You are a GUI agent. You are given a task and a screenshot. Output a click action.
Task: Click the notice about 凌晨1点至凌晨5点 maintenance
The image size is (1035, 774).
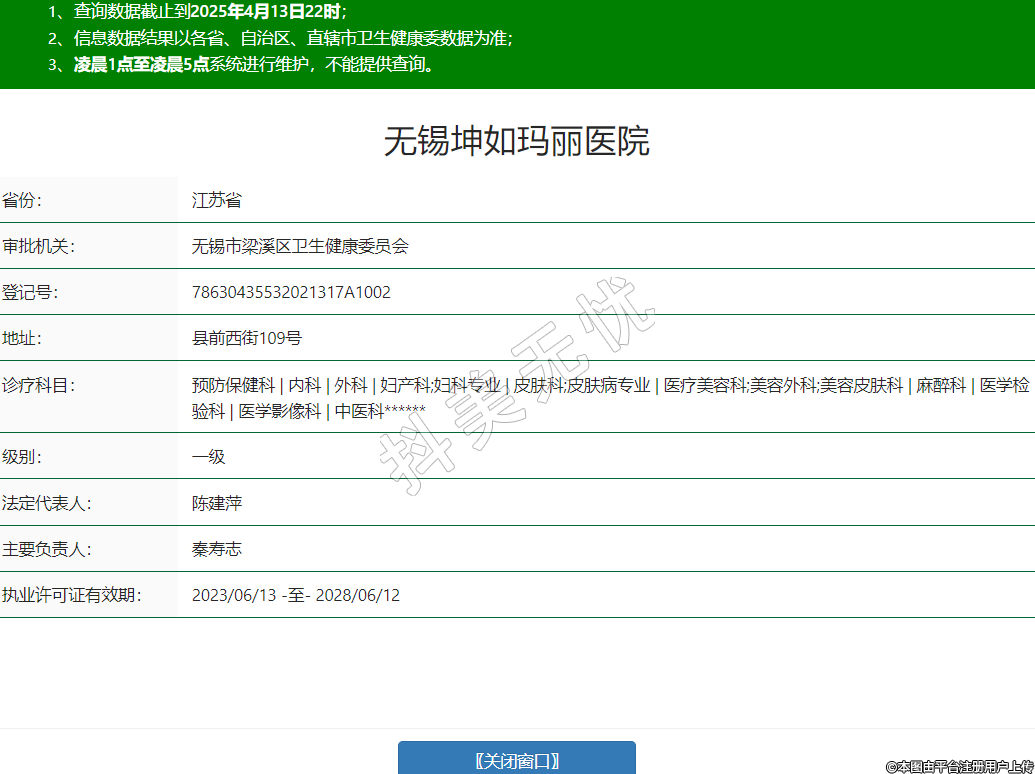(x=254, y=65)
